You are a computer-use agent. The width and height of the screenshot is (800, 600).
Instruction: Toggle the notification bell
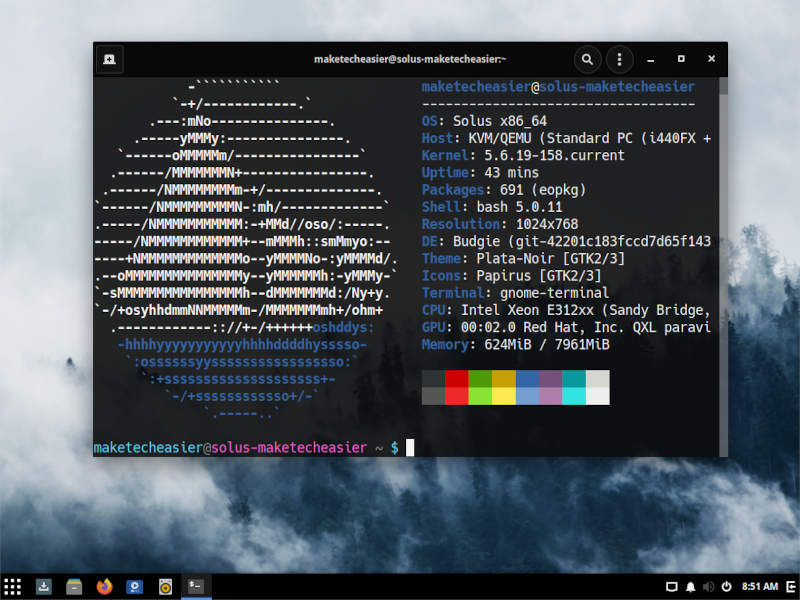(x=690, y=587)
